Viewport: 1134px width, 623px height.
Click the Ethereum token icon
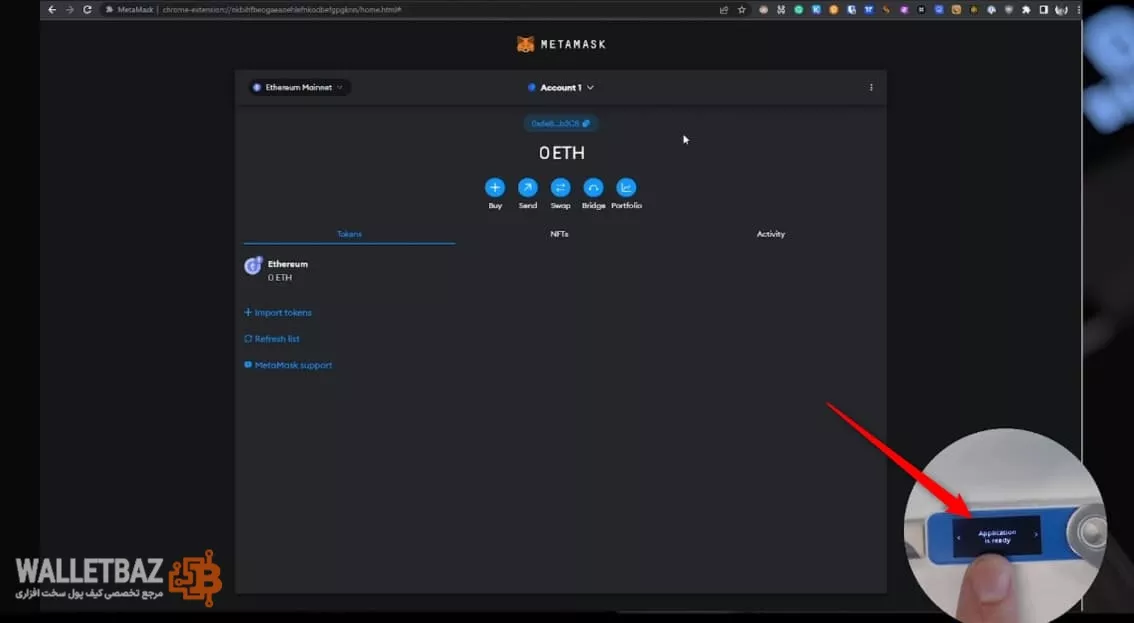point(253,266)
